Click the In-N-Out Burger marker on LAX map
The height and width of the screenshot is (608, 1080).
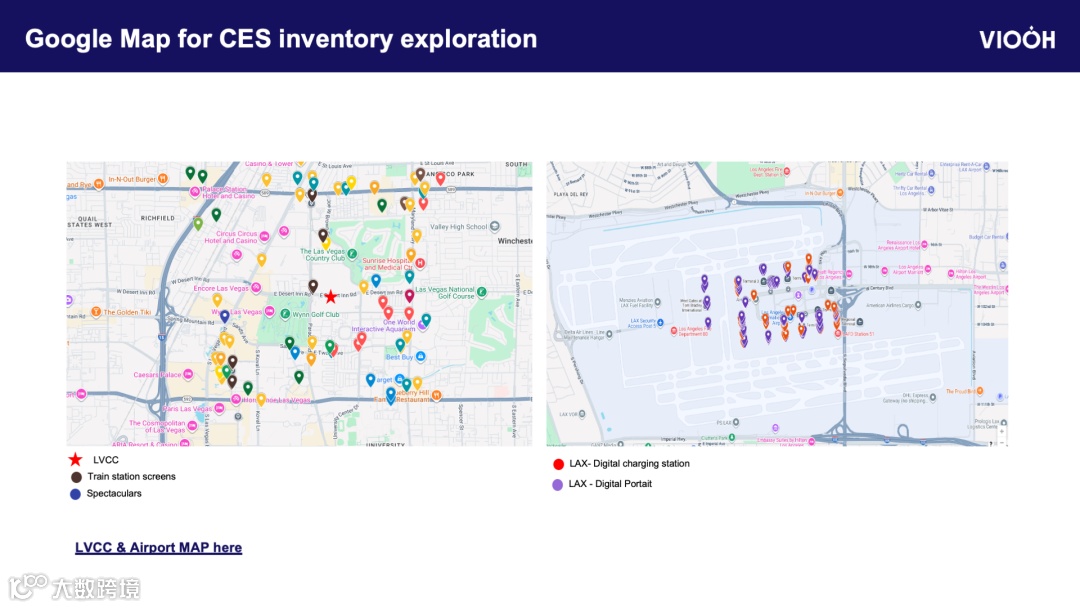click(840, 193)
